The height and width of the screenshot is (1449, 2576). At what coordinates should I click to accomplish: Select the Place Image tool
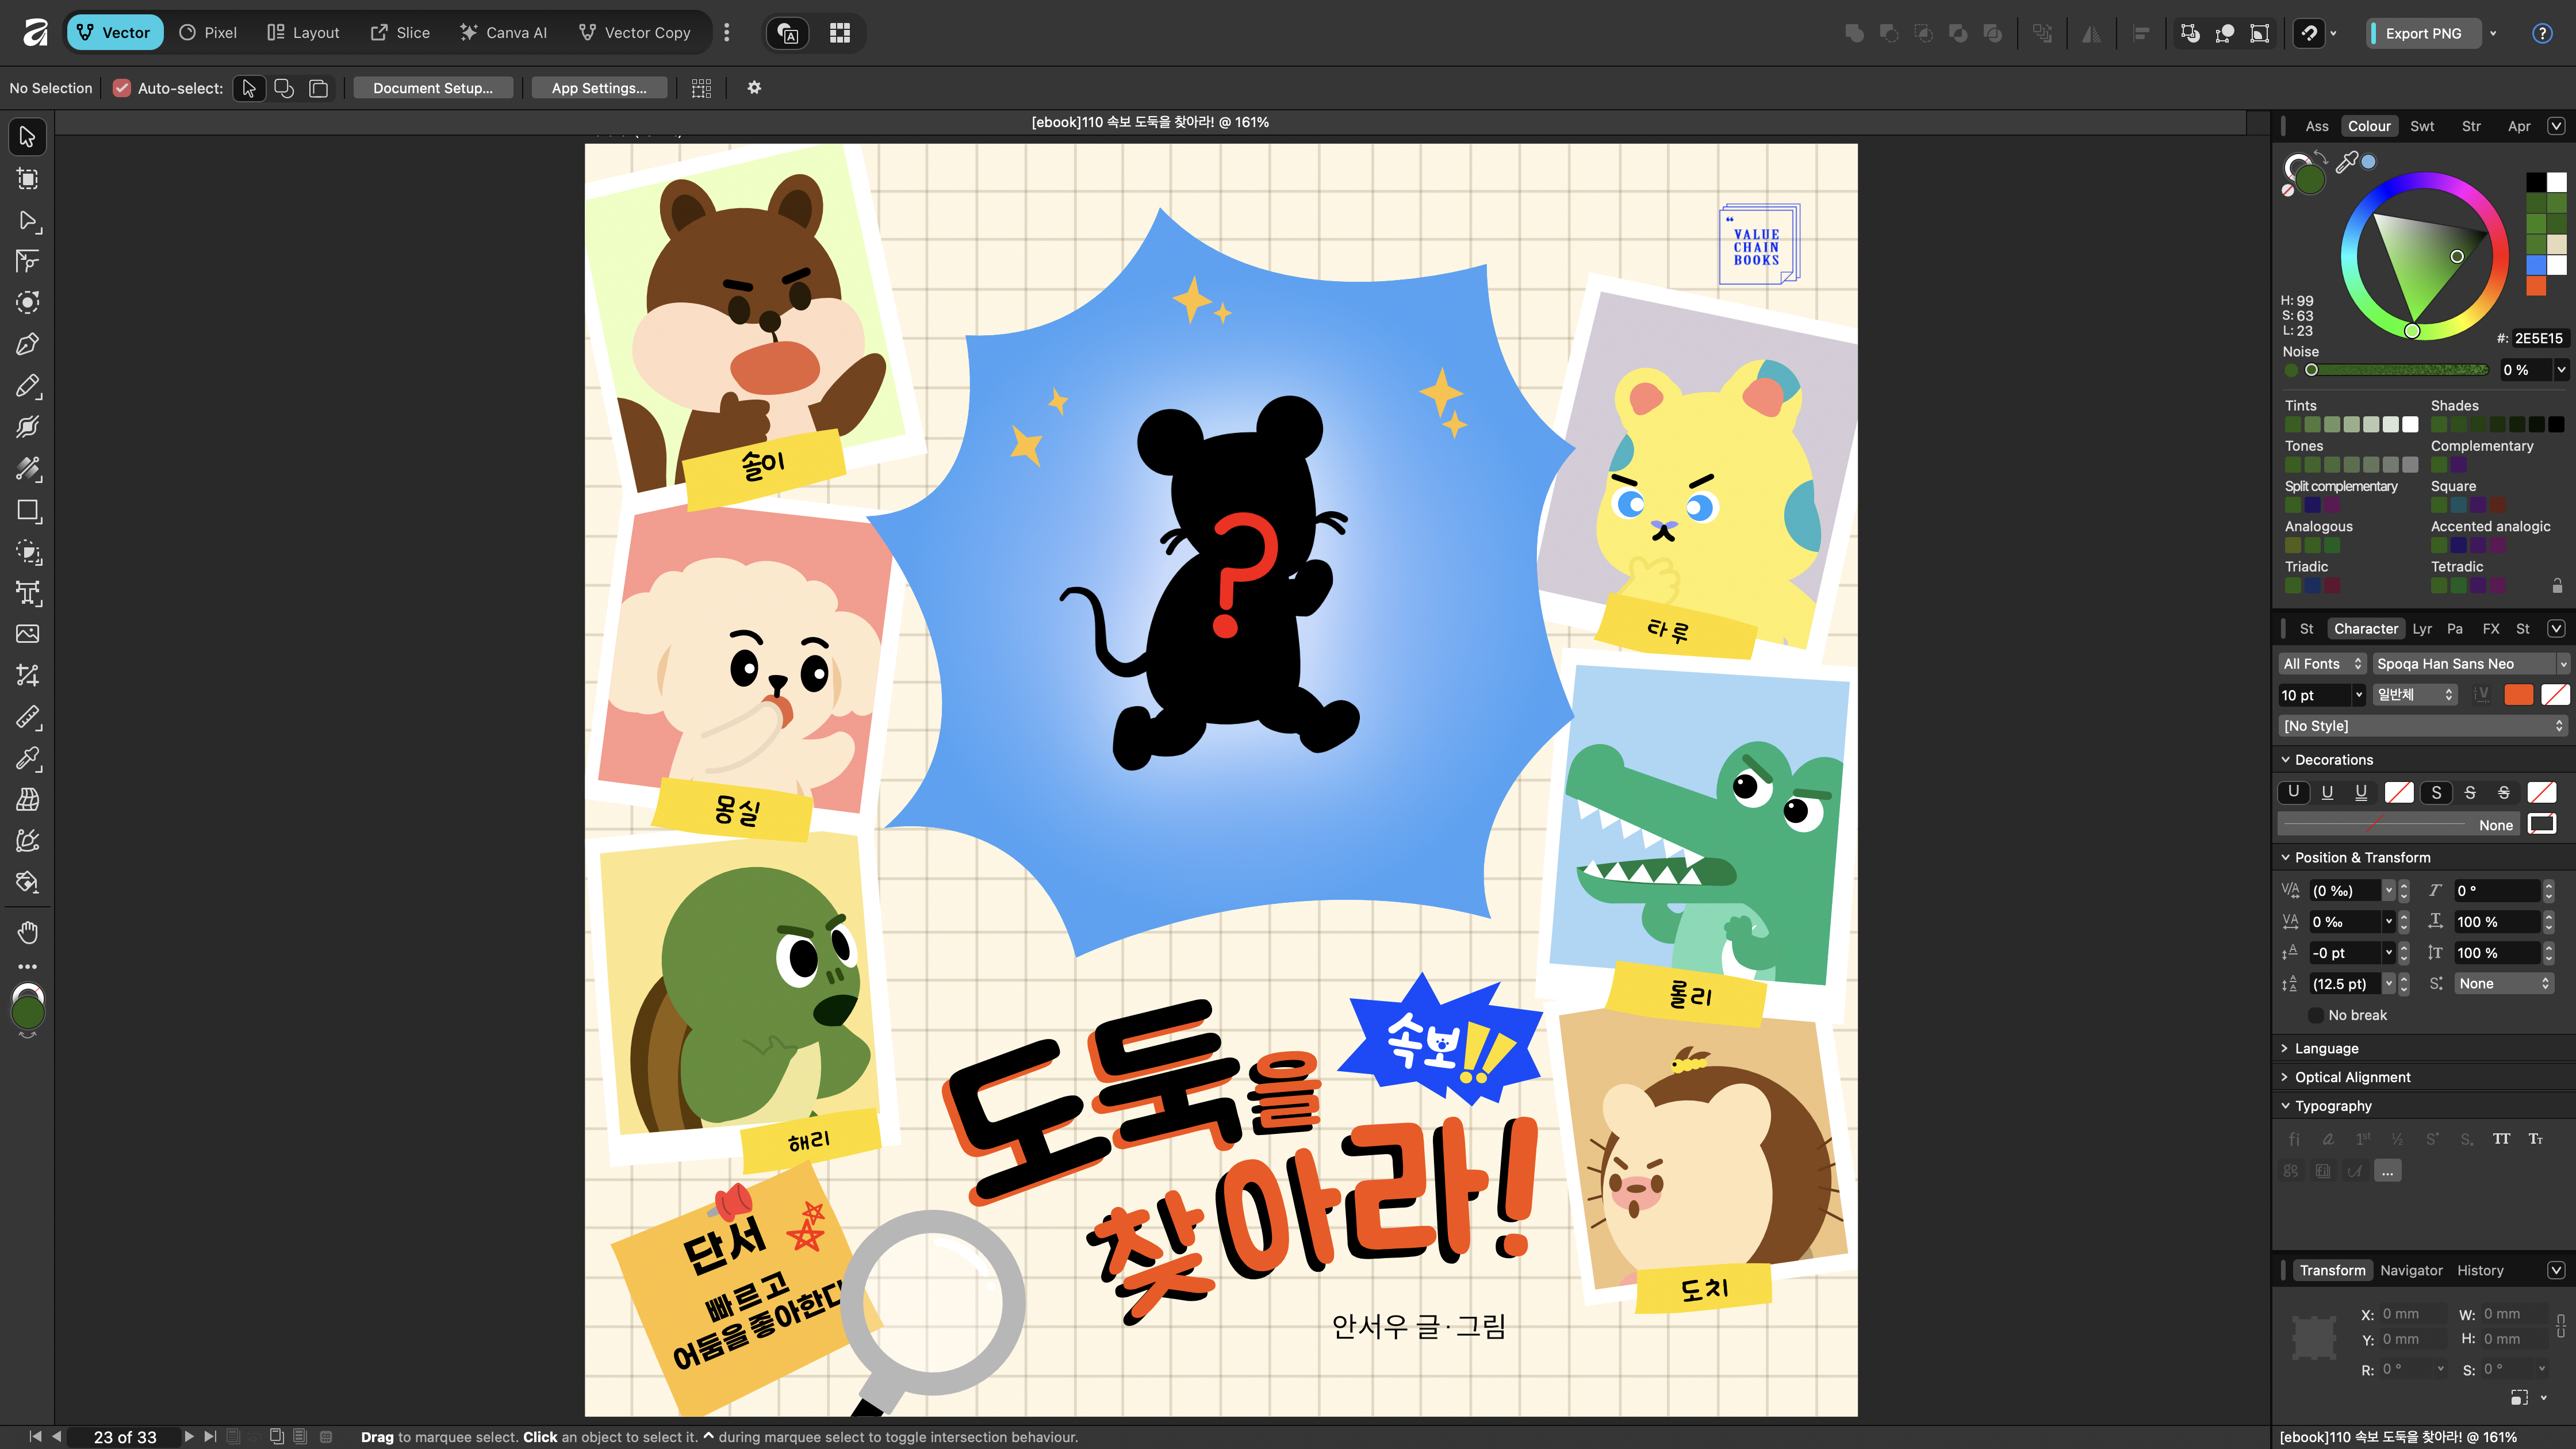(27, 634)
